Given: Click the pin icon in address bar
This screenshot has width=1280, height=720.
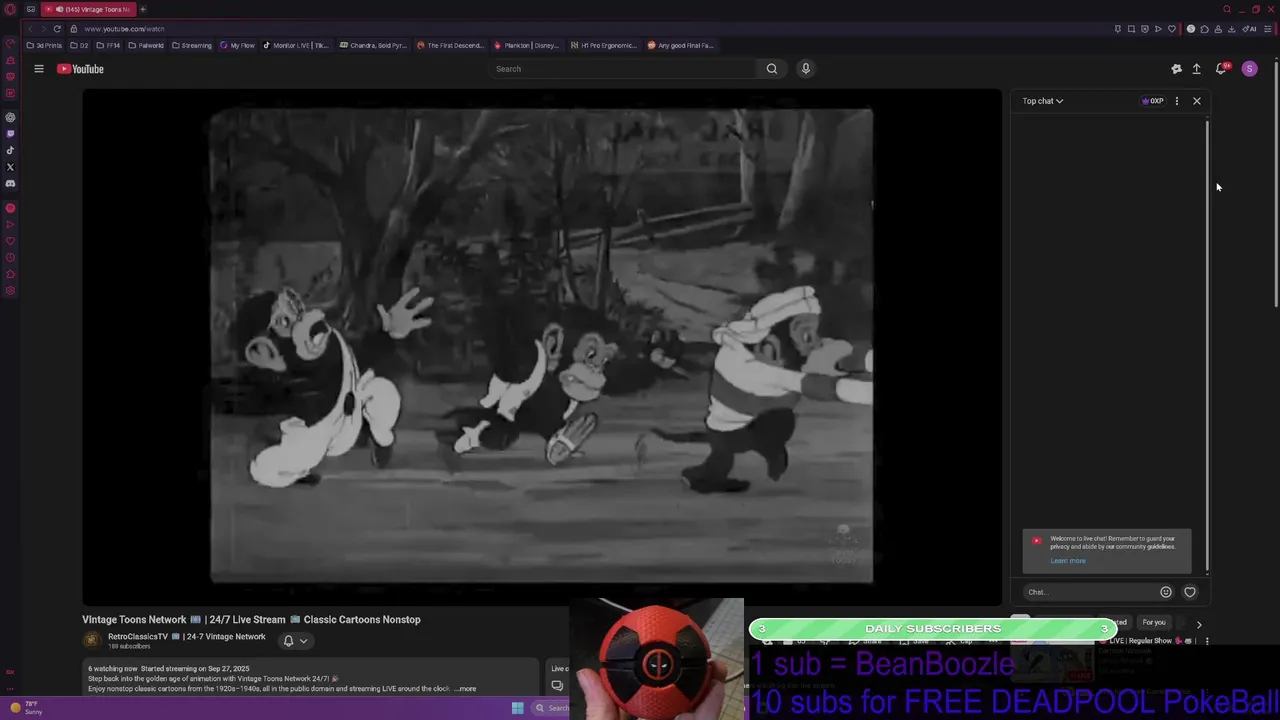Looking at the screenshot, I should tap(1117, 29).
